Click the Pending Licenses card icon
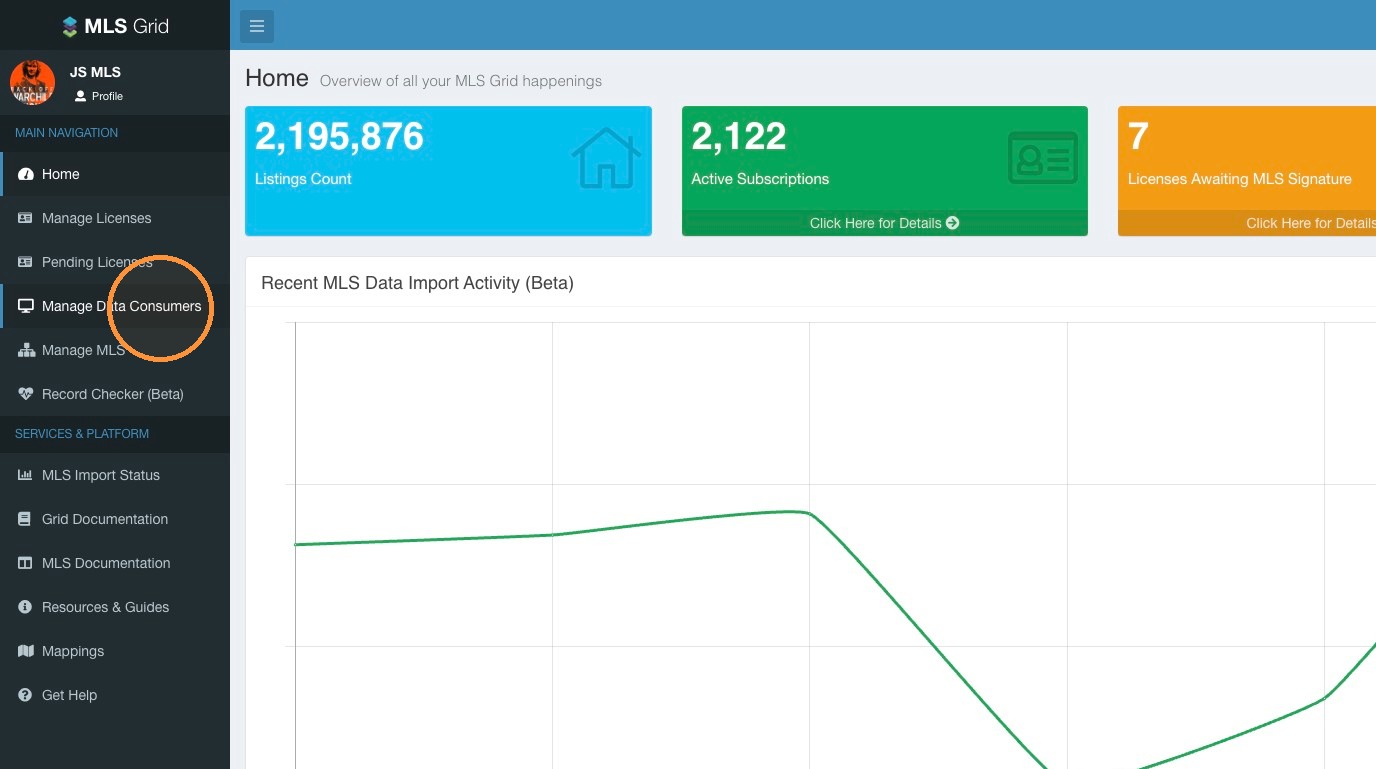 tap(26, 262)
